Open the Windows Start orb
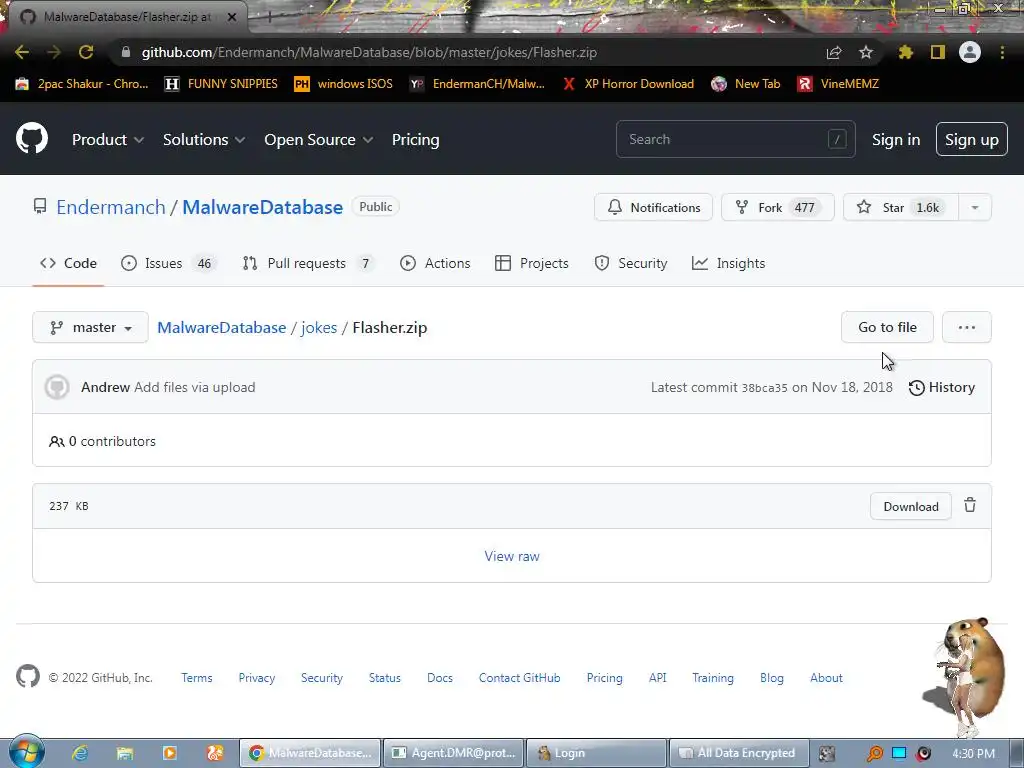The image size is (1024, 768). click(x=26, y=752)
